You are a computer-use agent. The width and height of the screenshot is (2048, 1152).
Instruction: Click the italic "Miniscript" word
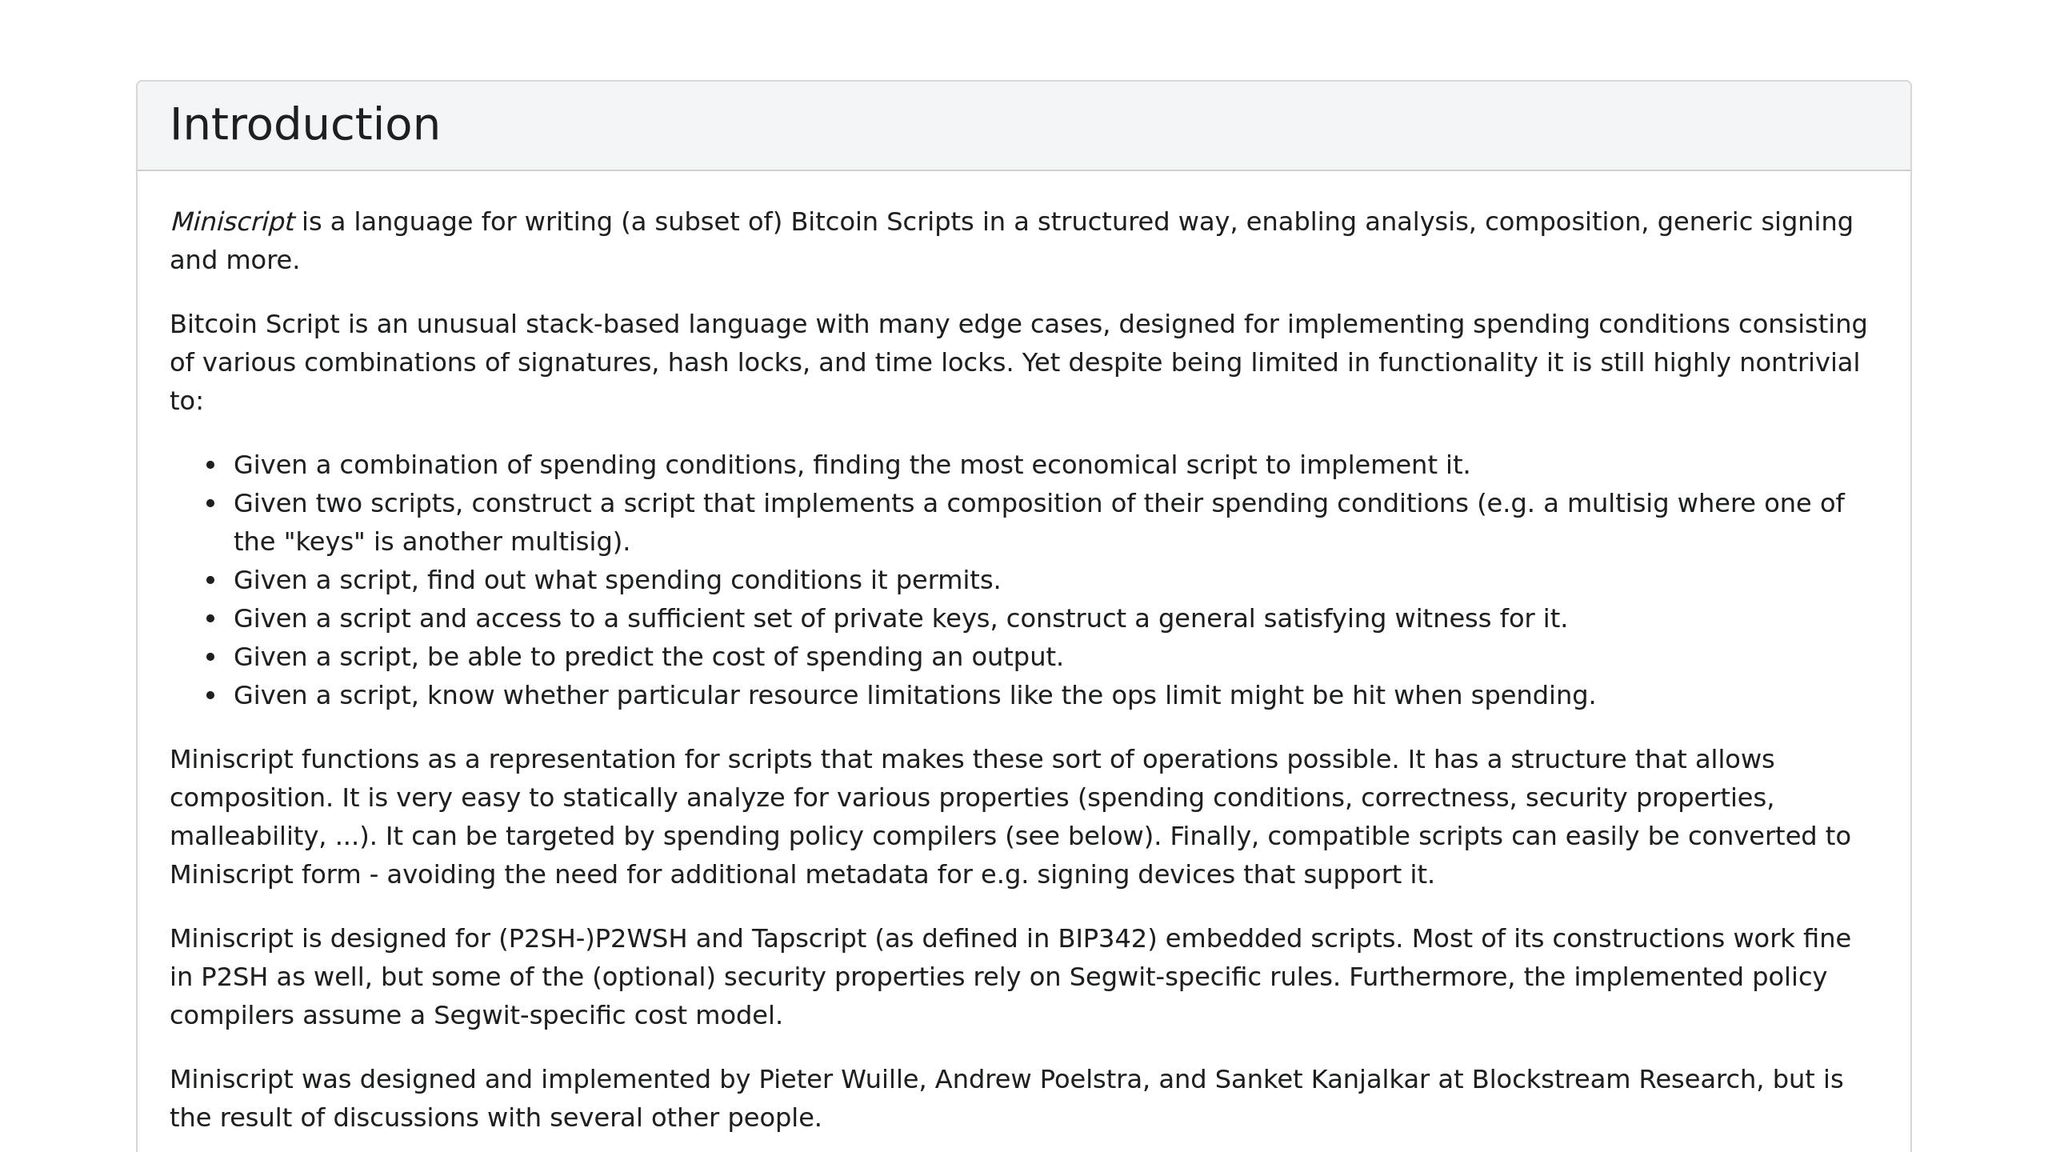point(232,222)
